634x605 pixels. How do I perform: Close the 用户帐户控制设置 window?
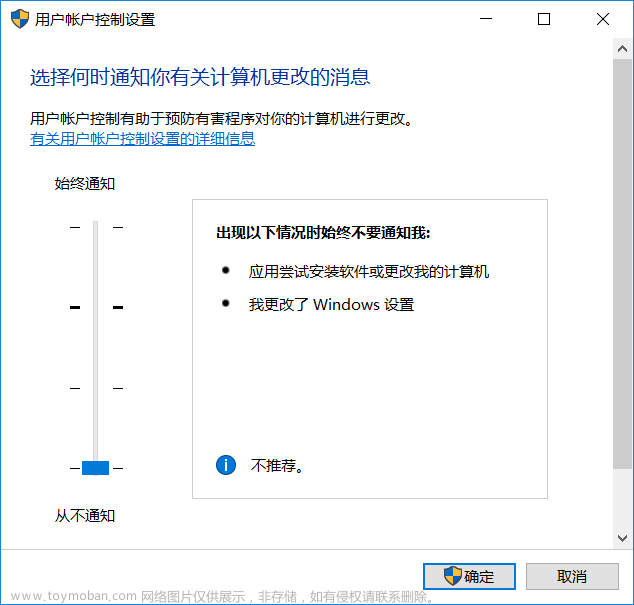pyautogui.click(x=602, y=19)
